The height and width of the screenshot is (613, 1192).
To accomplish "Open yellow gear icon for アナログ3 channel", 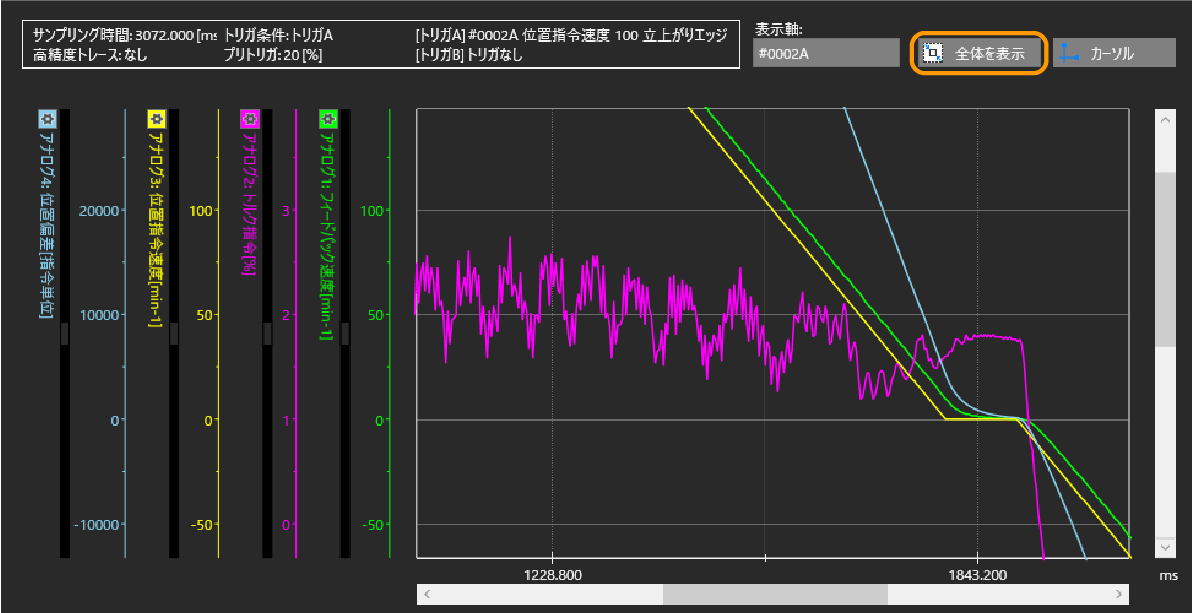I will [155, 118].
